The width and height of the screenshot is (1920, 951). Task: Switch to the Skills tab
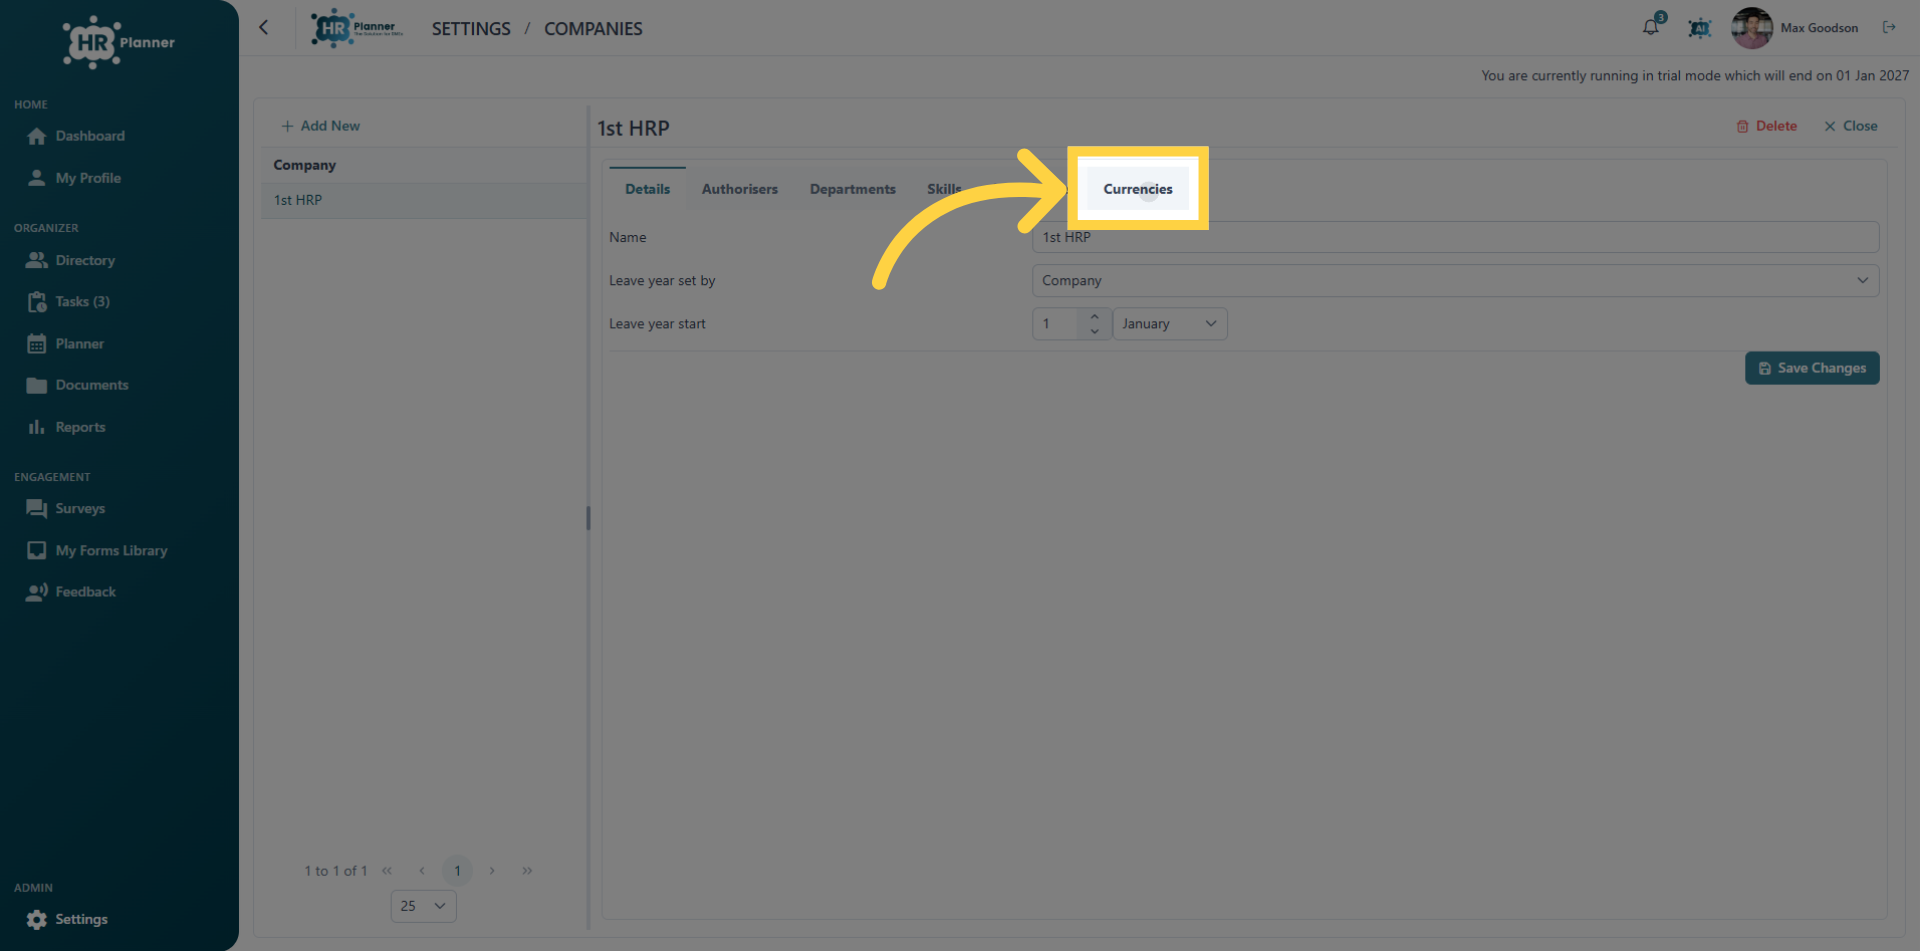(944, 189)
